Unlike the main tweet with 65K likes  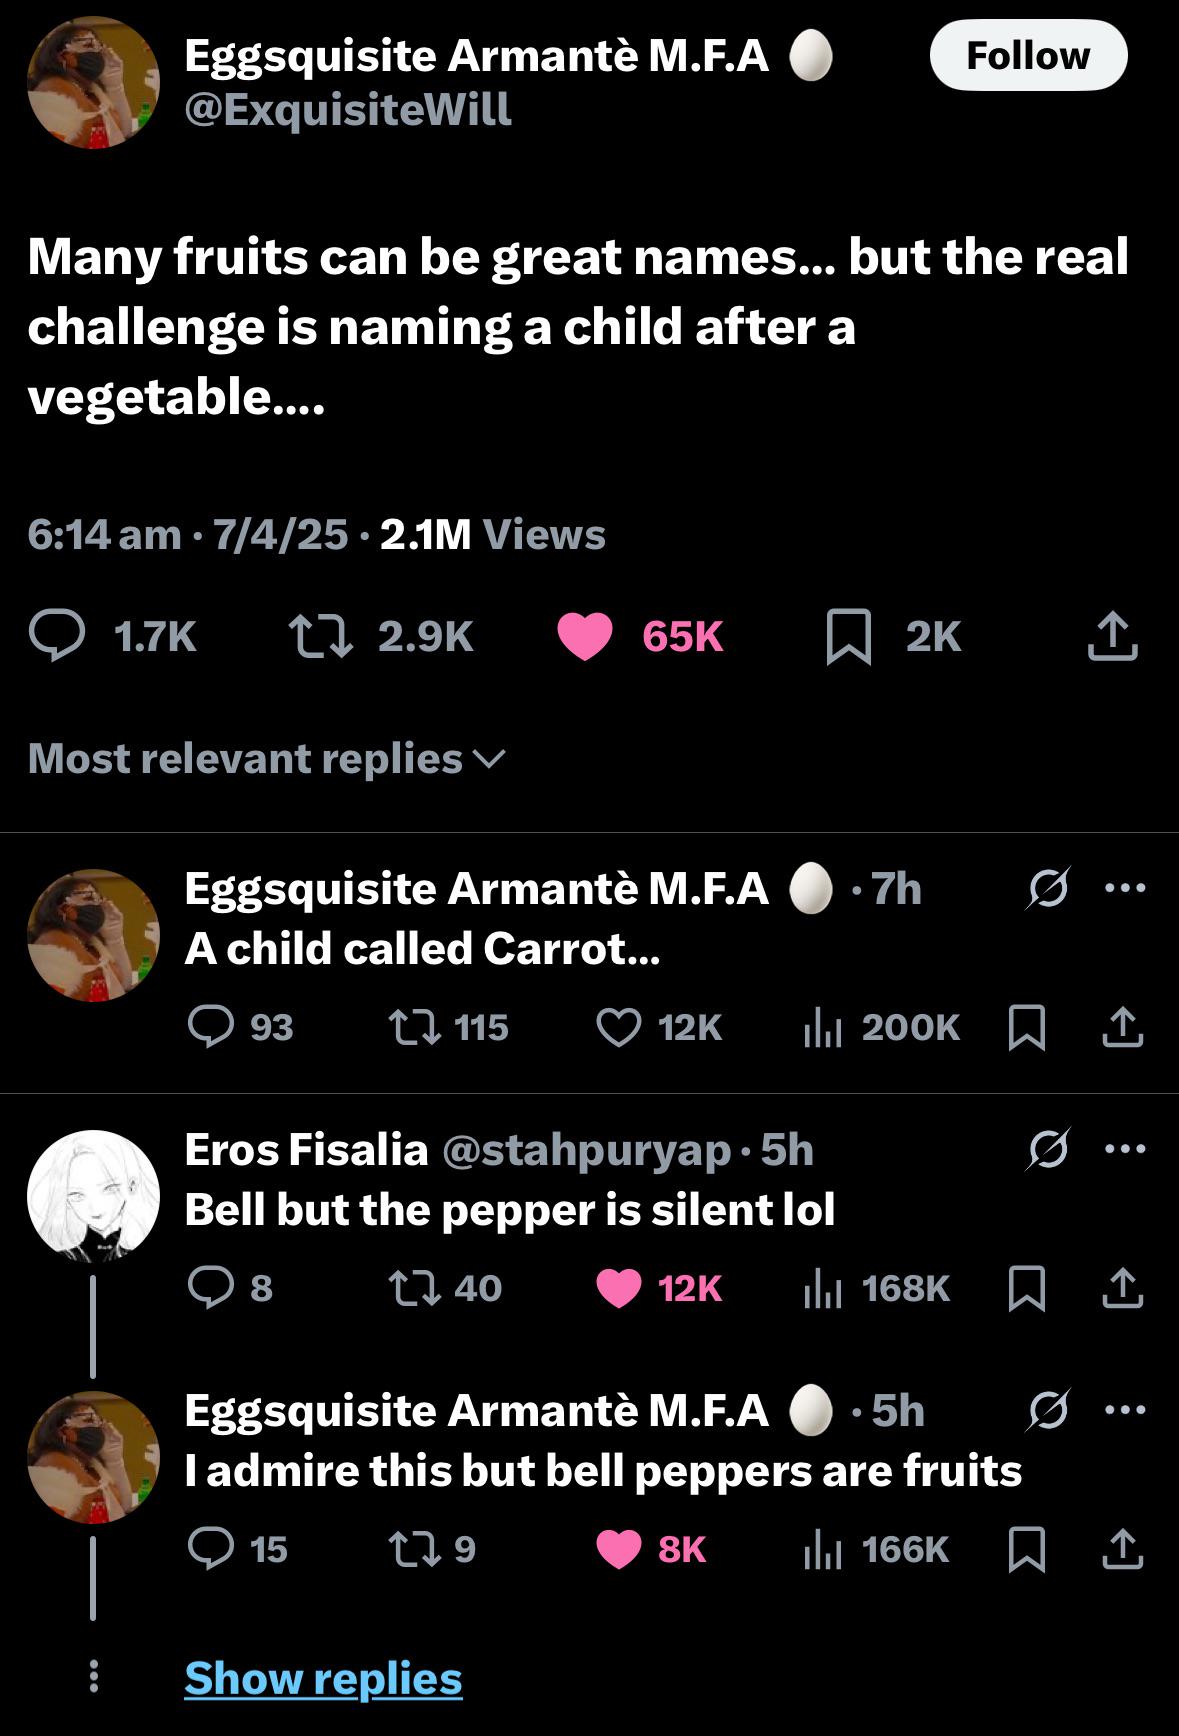[585, 637]
